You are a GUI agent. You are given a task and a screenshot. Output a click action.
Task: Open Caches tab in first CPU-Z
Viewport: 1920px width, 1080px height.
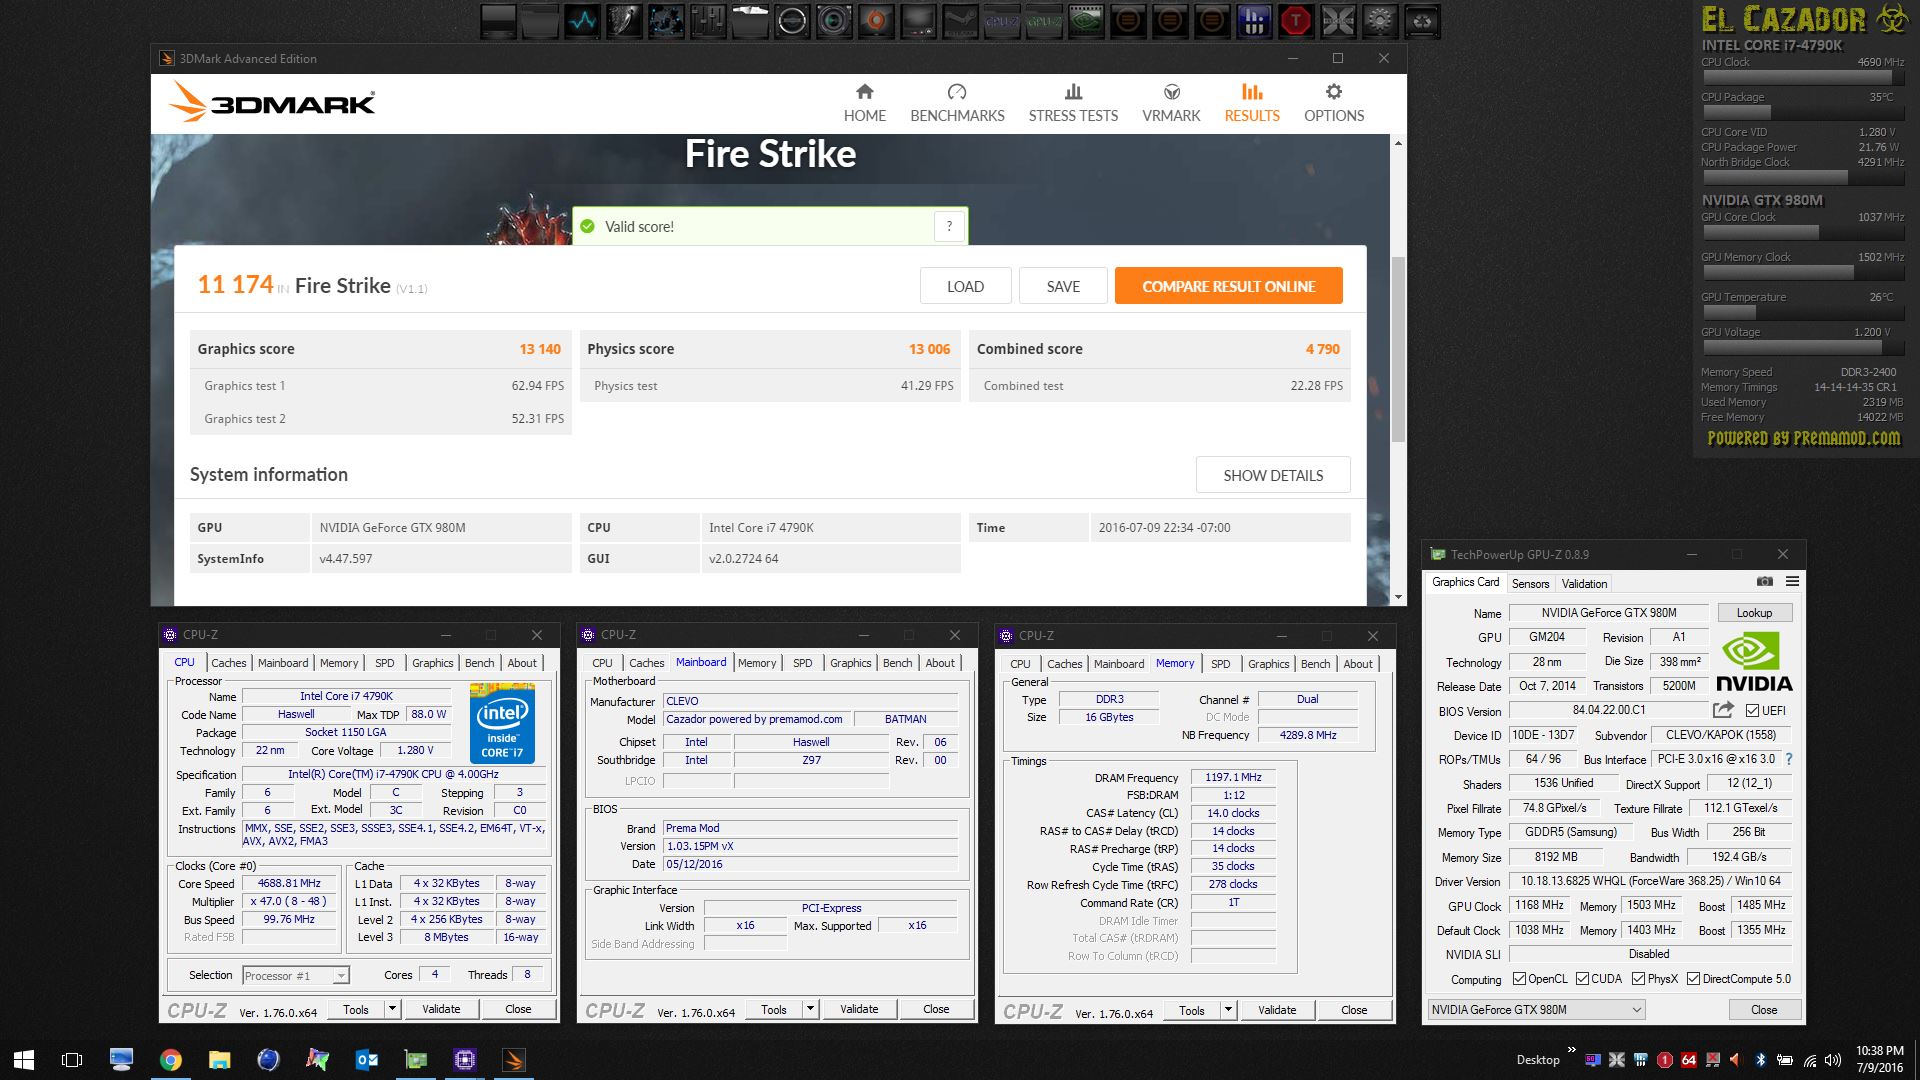228,663
